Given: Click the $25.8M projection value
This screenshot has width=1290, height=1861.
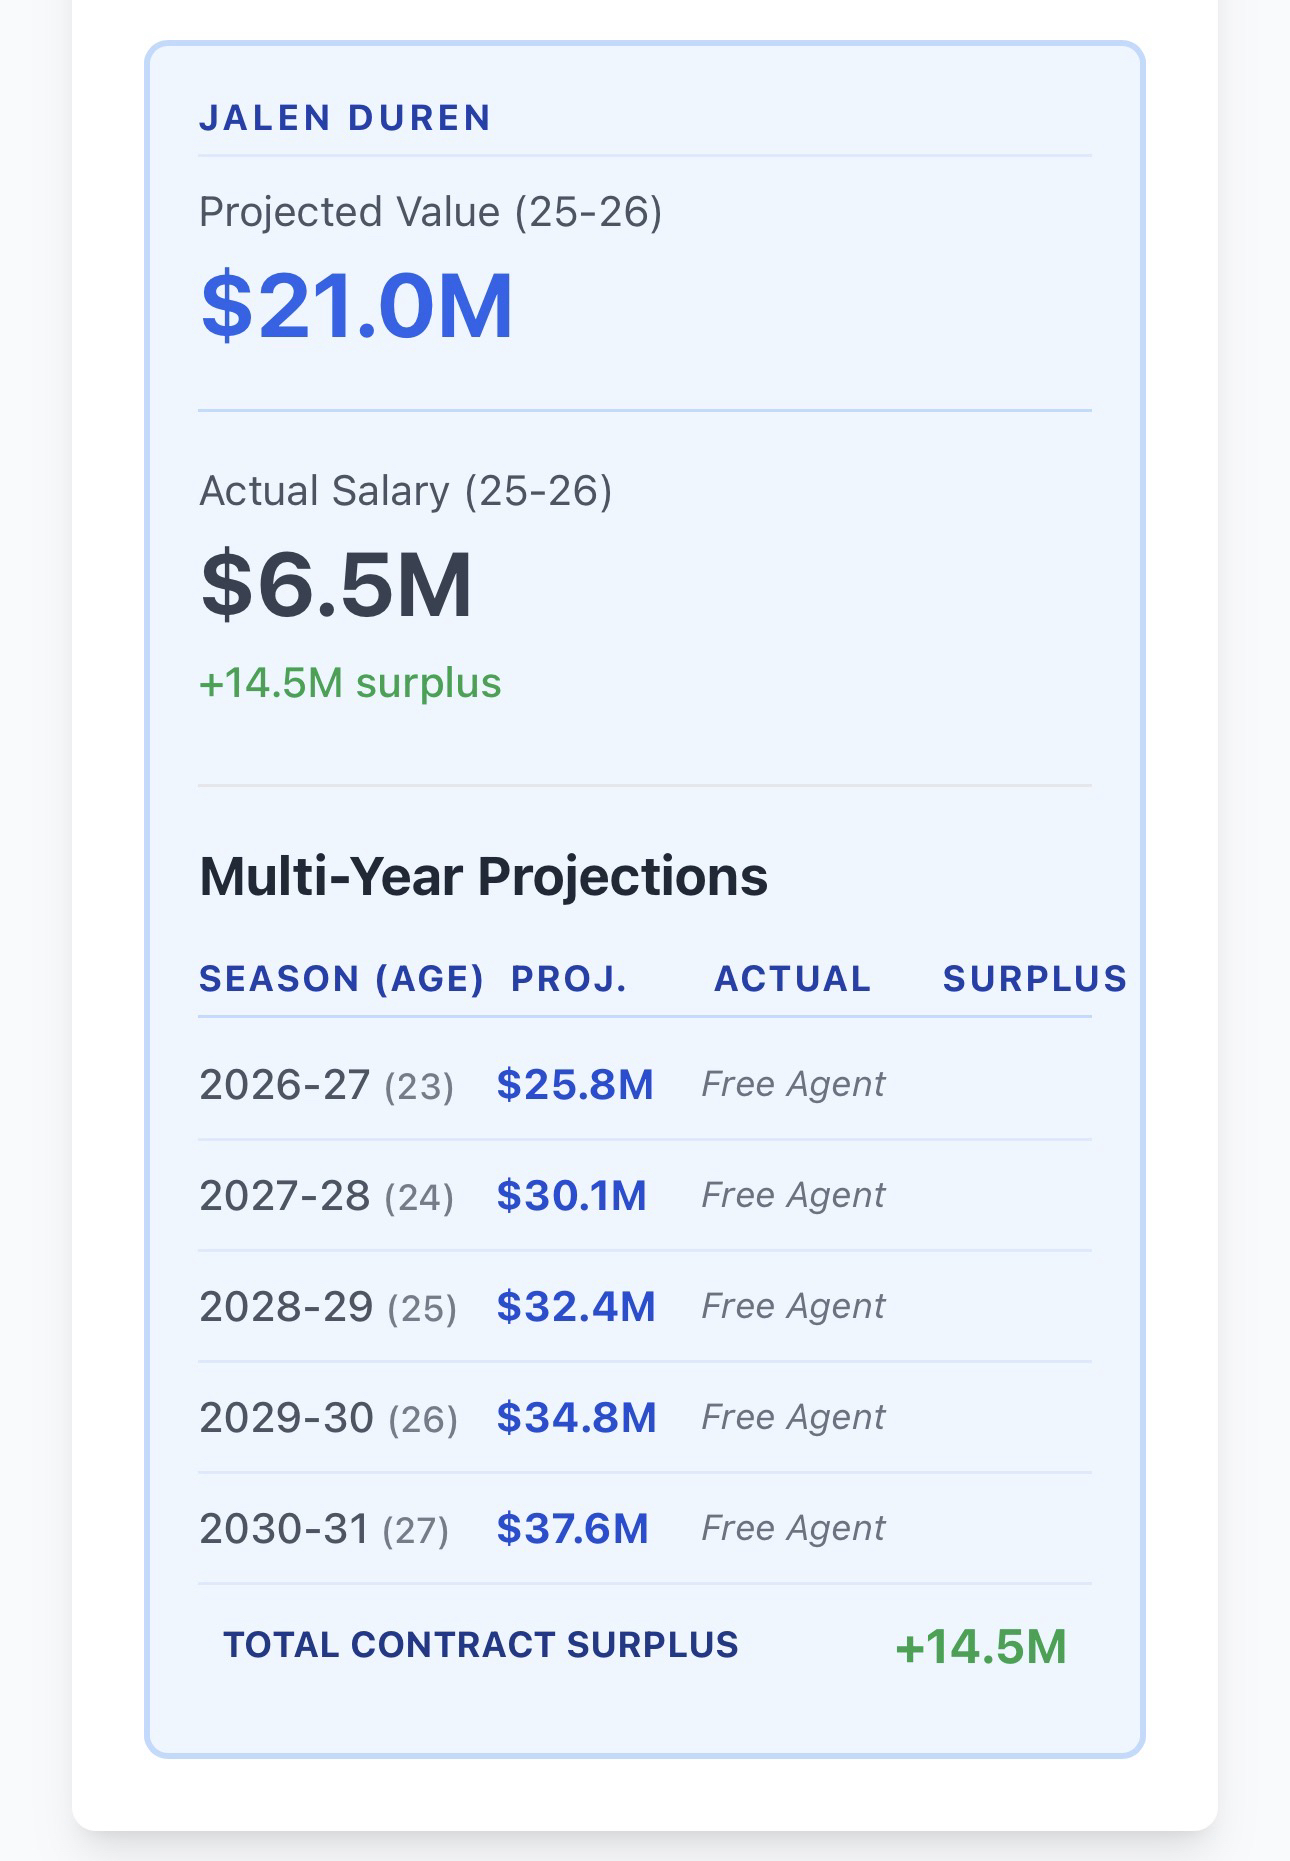Looking at the screenshot, I should pos(575,1085).
